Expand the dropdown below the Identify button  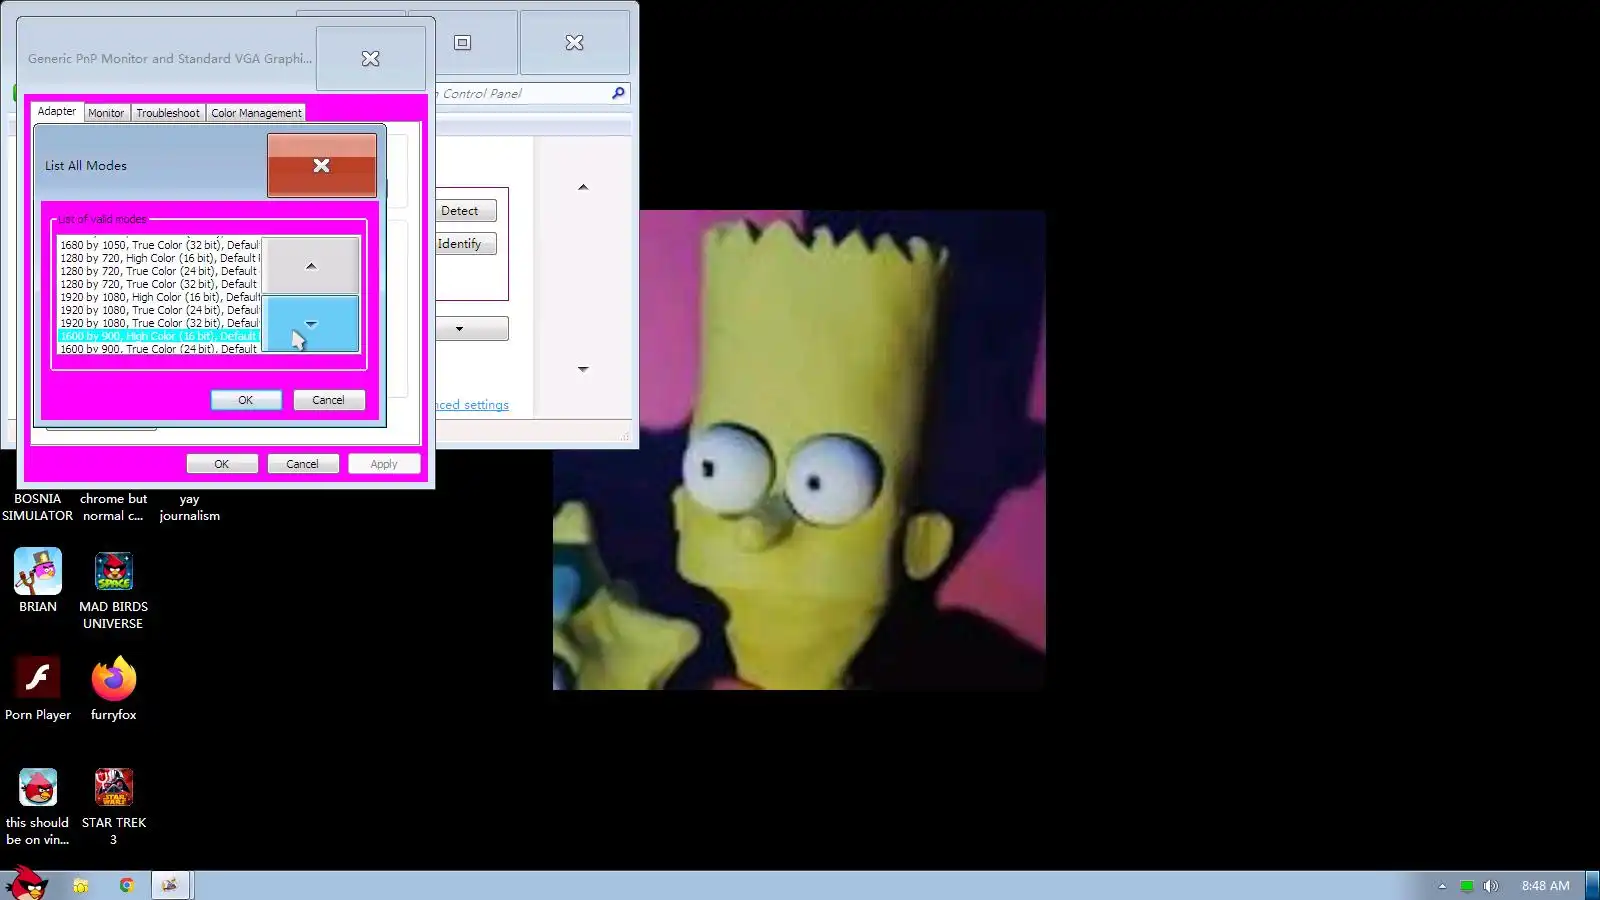pyautogui.click(x=471, y=328)
